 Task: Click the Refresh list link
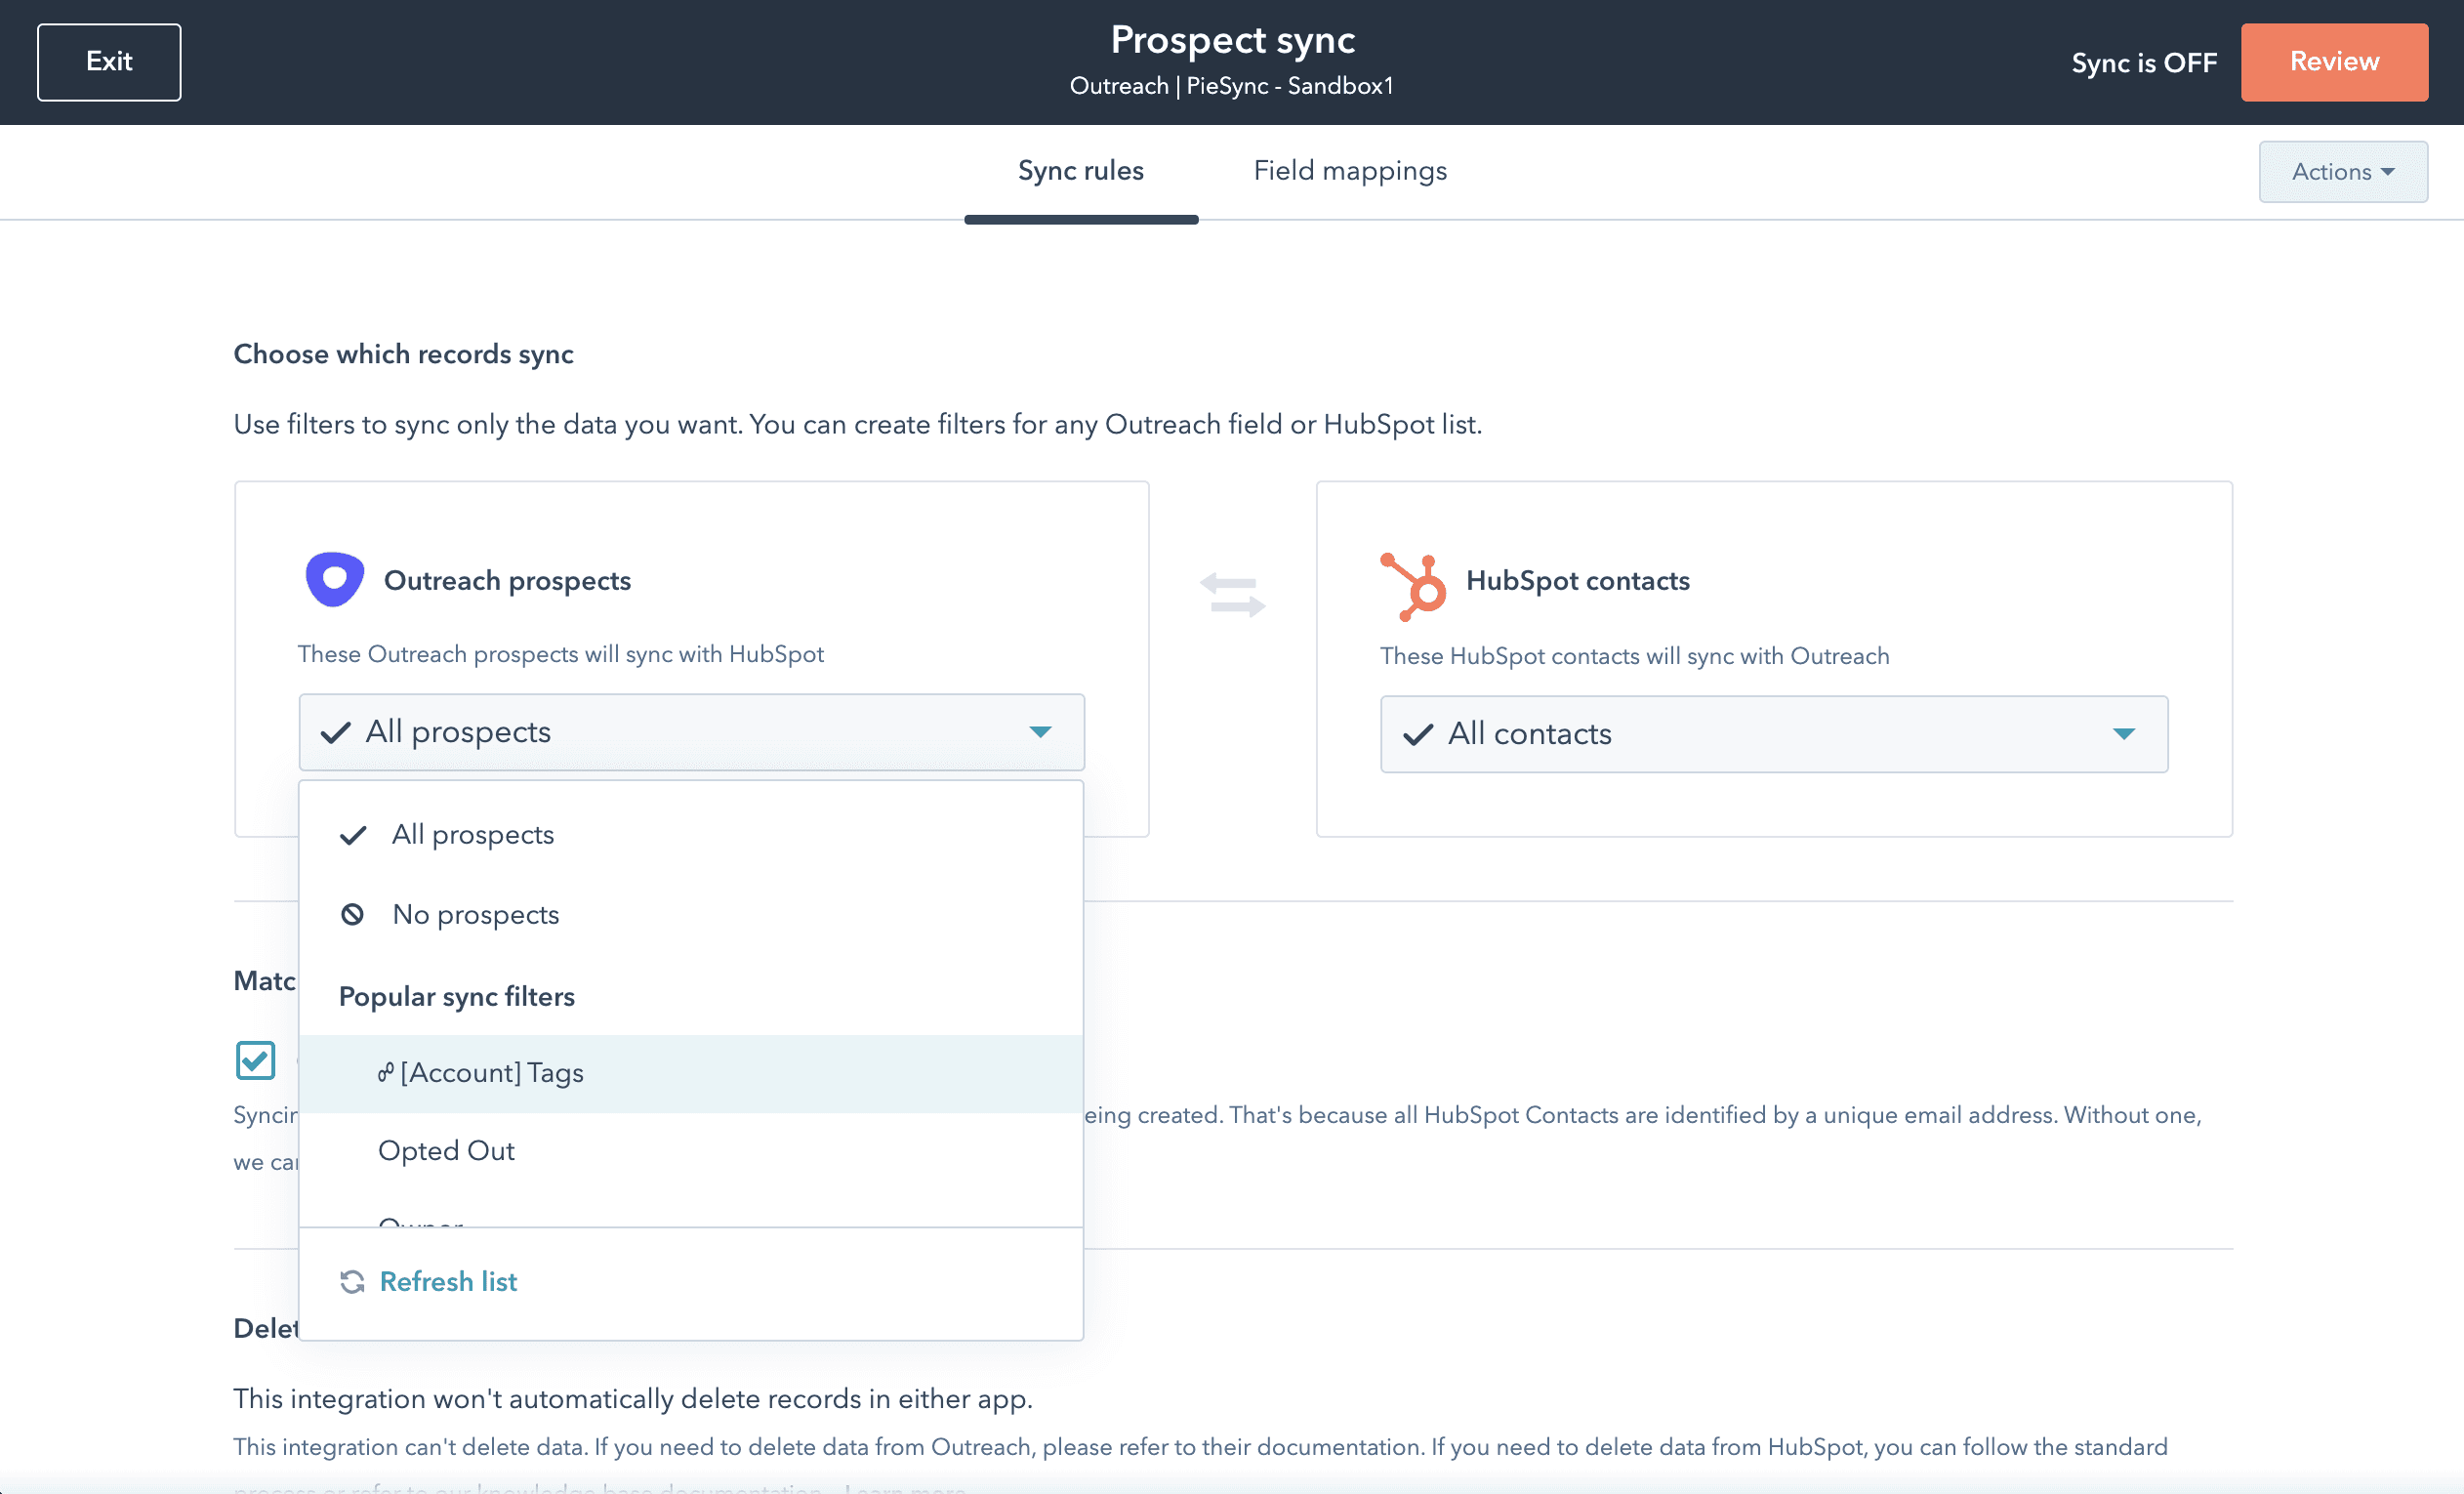tap(448, 1281)
